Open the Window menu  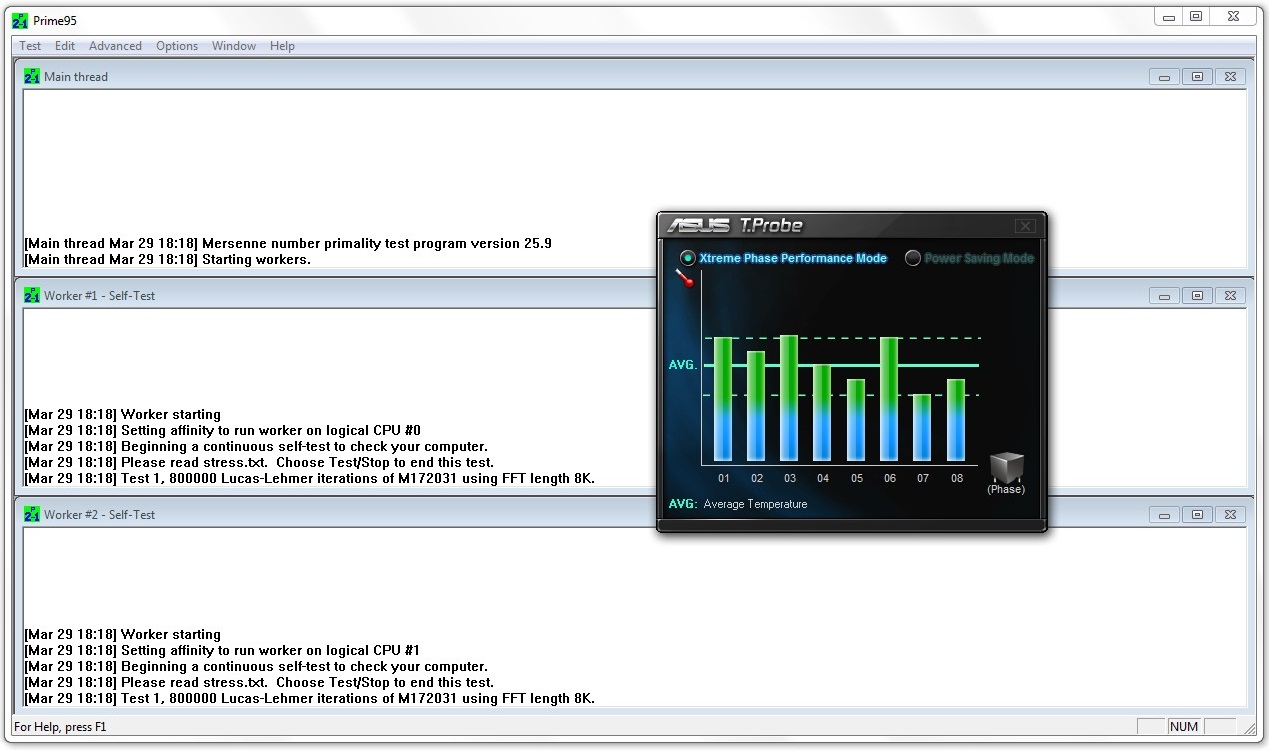[x=234, y=46]
